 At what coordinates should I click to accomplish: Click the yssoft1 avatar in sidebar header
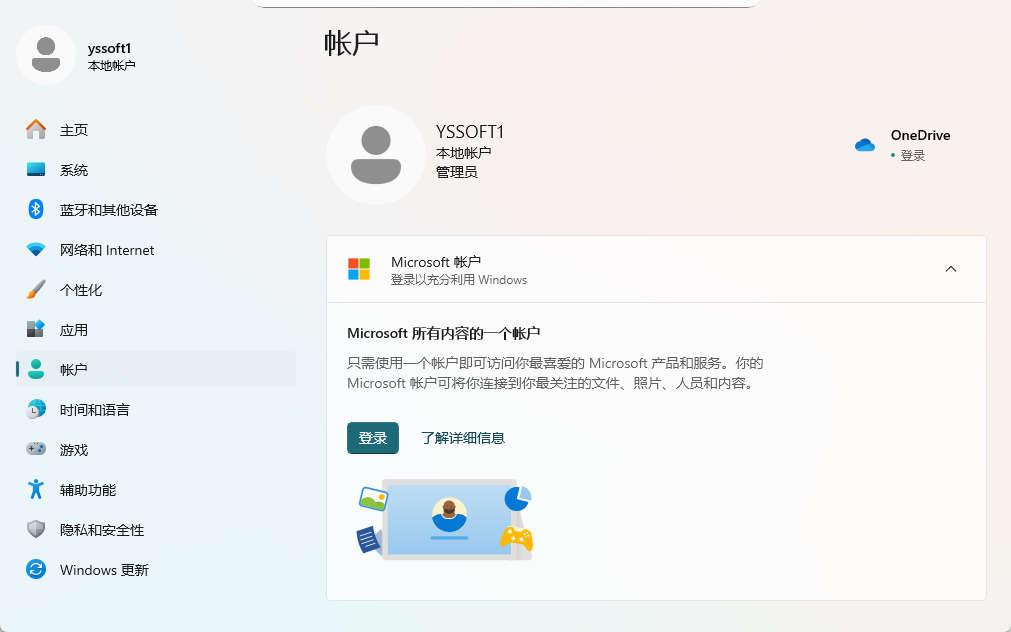coord(46,55)
